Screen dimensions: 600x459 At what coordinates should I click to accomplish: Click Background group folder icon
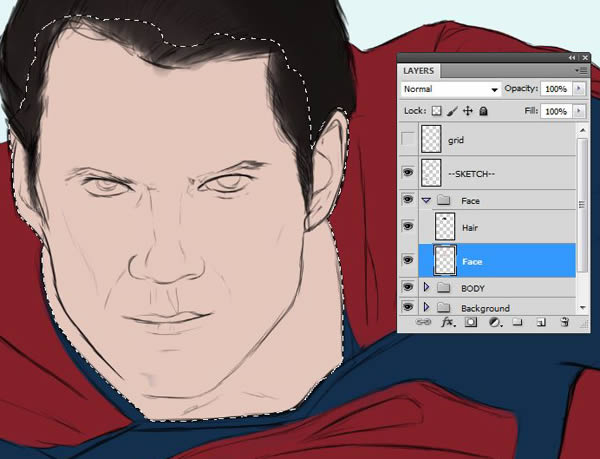(443, 307)
